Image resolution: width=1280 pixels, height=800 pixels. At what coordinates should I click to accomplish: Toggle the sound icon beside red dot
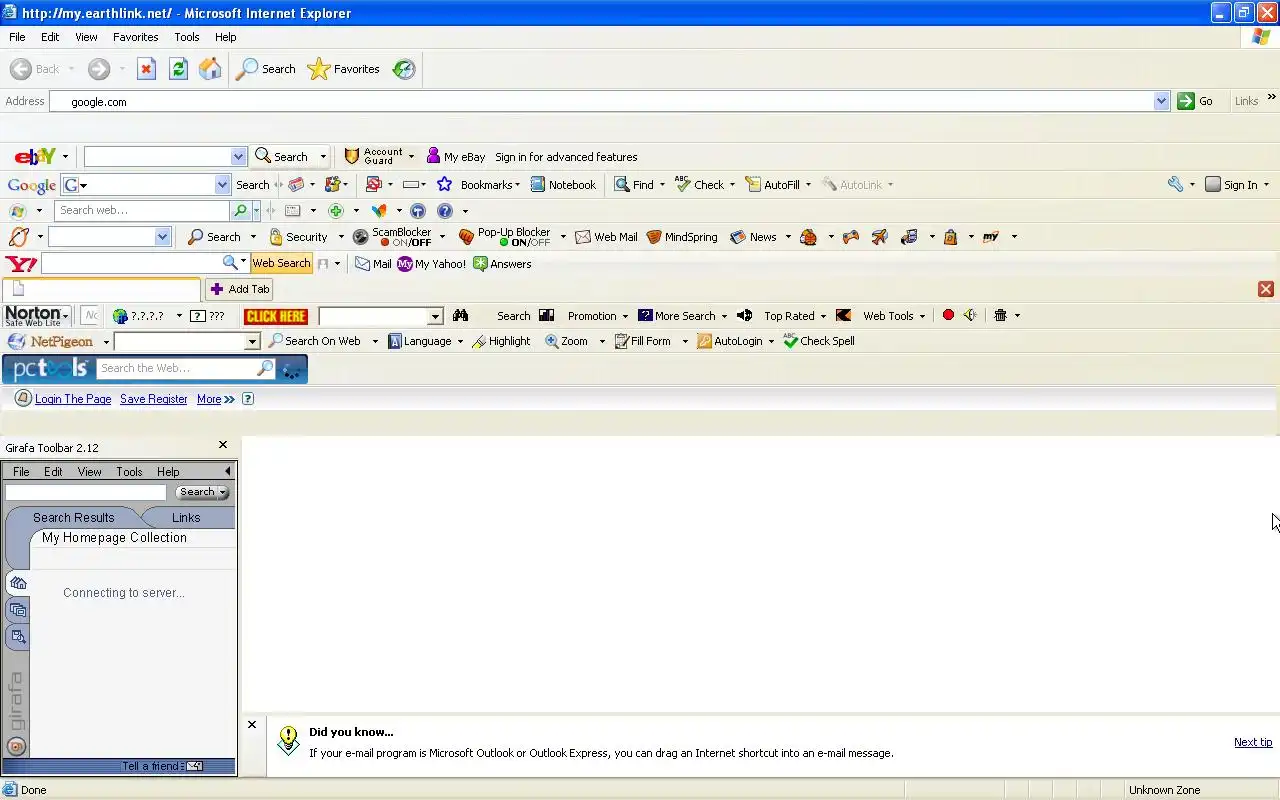(x=970, y=316)
